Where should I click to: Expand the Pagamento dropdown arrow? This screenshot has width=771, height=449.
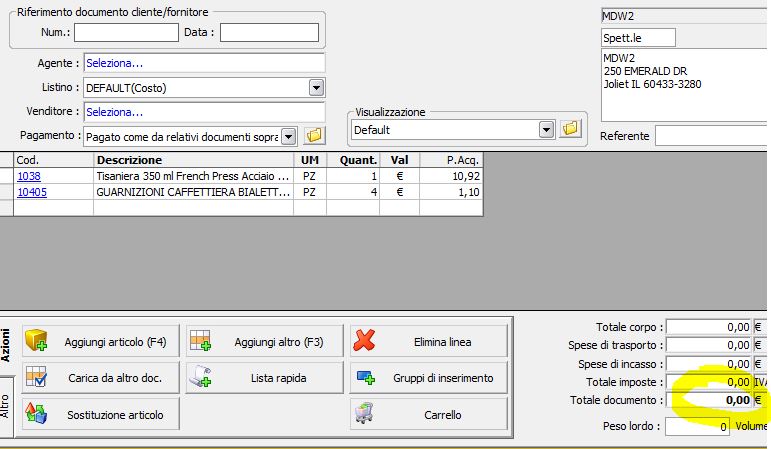point(289,136)
